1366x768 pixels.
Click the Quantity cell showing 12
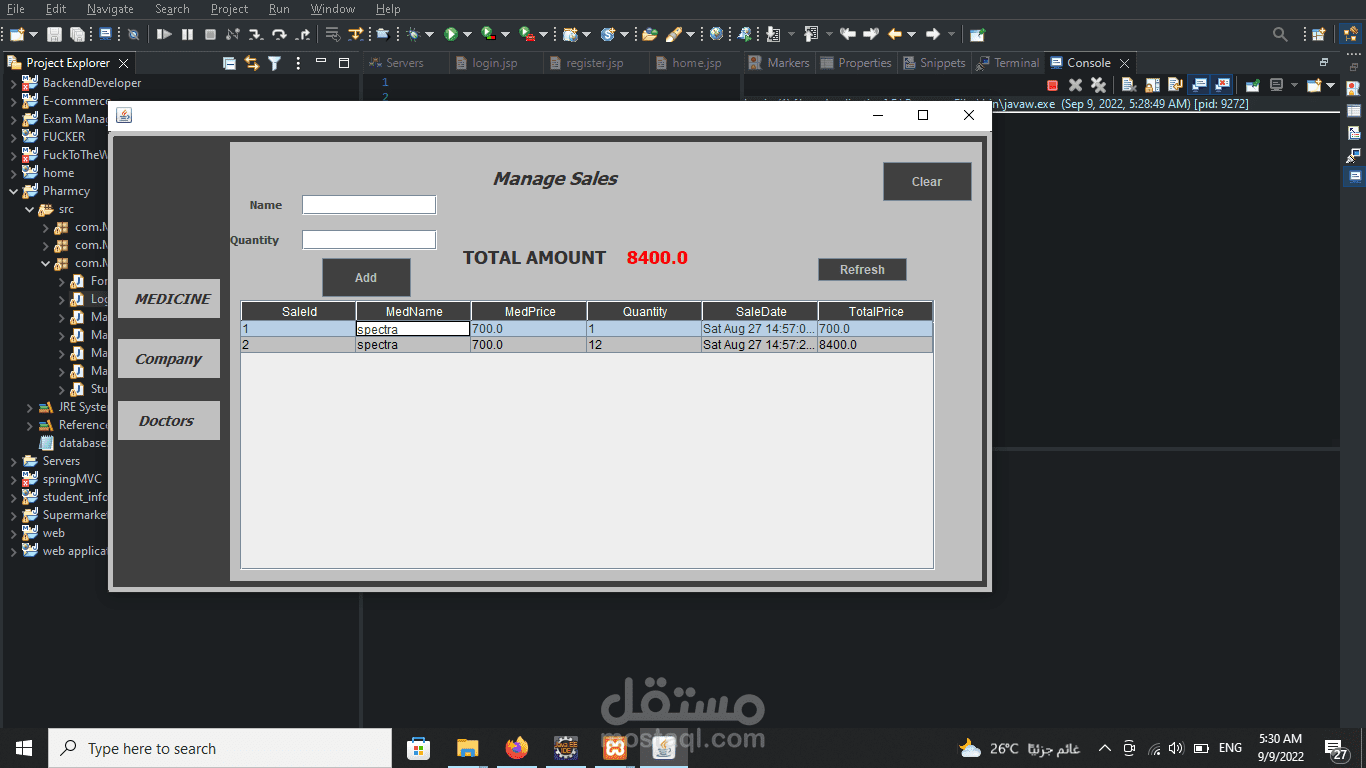(x=644, y=345)
